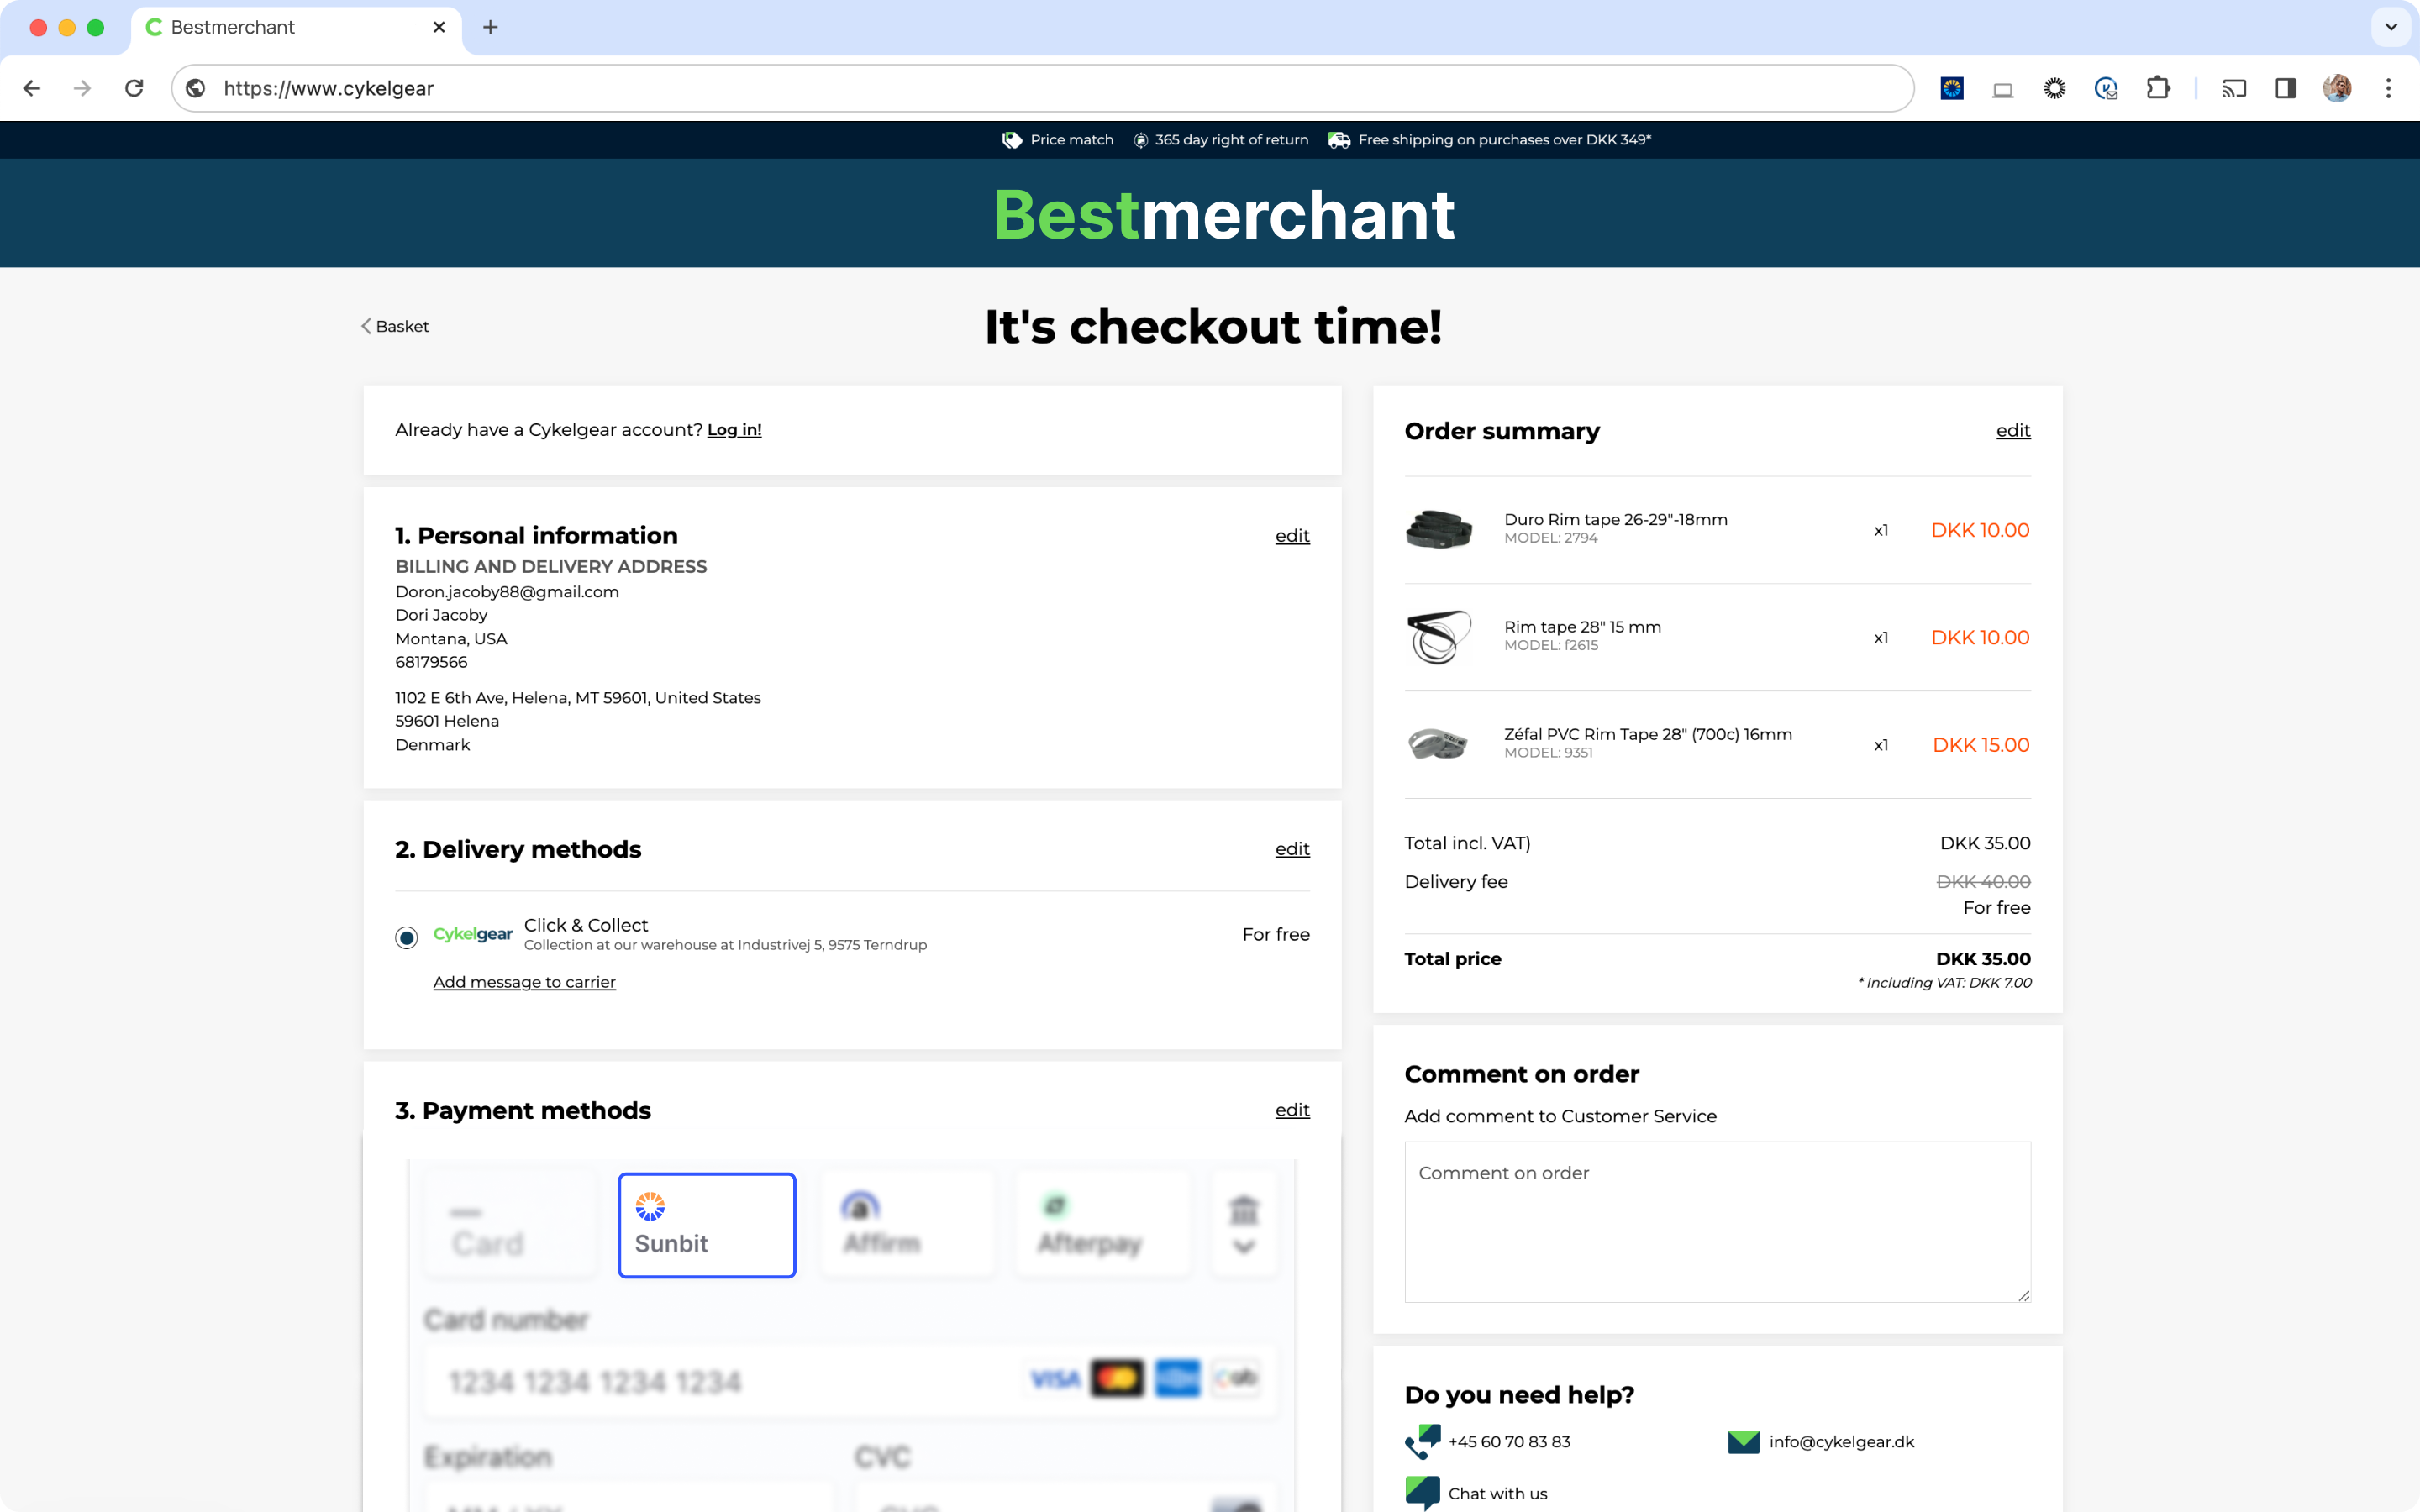Expand more payment methods chevron
The height and width of the screenshot is (1512, 2420).
tap(1243, 1246)
